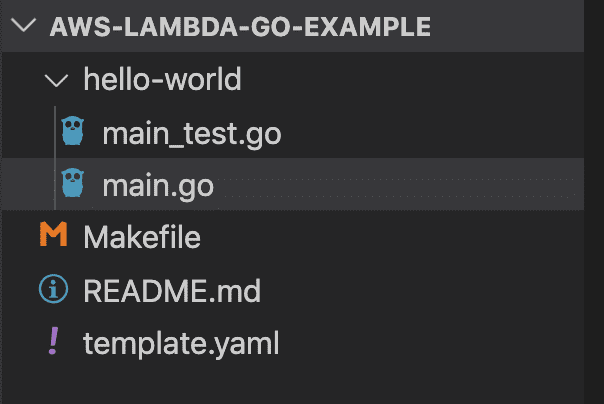
Task: Click blank space right of the Makefile row
Action: pyautogui.click(x=391, y=236)
